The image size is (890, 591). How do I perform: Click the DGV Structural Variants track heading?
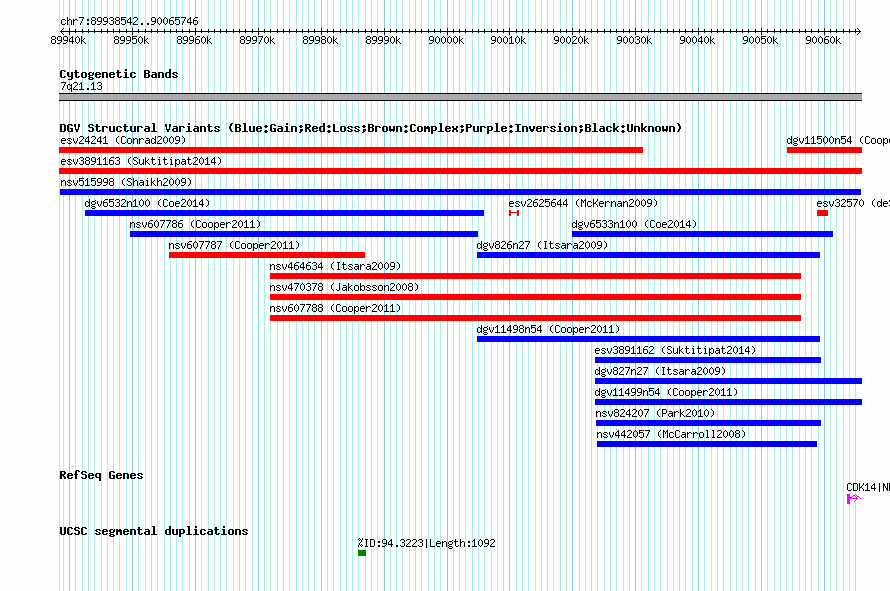(x=370, y=128)
